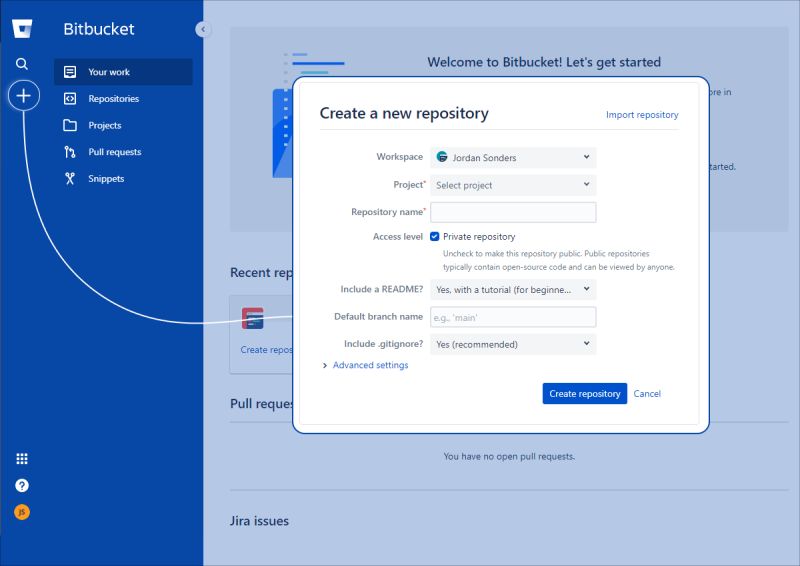Click the Create repository link behind dialog
Image resolution: width=800 pixels, height=566 pixels.
(266, 350)
